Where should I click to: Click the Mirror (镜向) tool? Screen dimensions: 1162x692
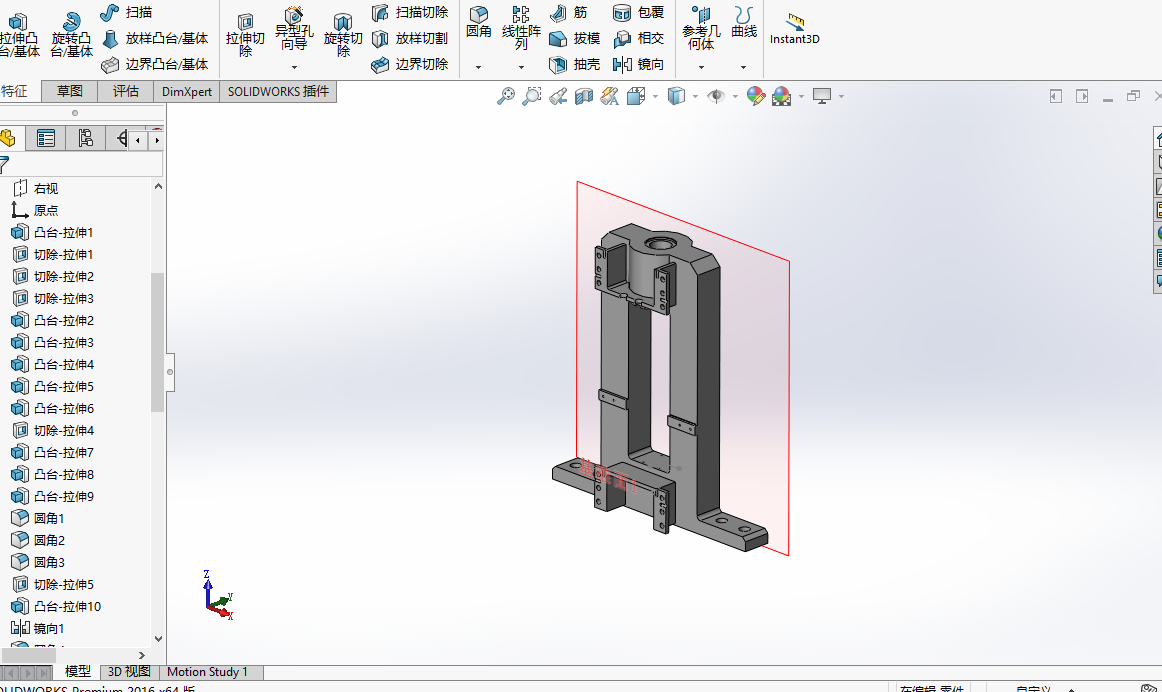click(x=639, y=64)
